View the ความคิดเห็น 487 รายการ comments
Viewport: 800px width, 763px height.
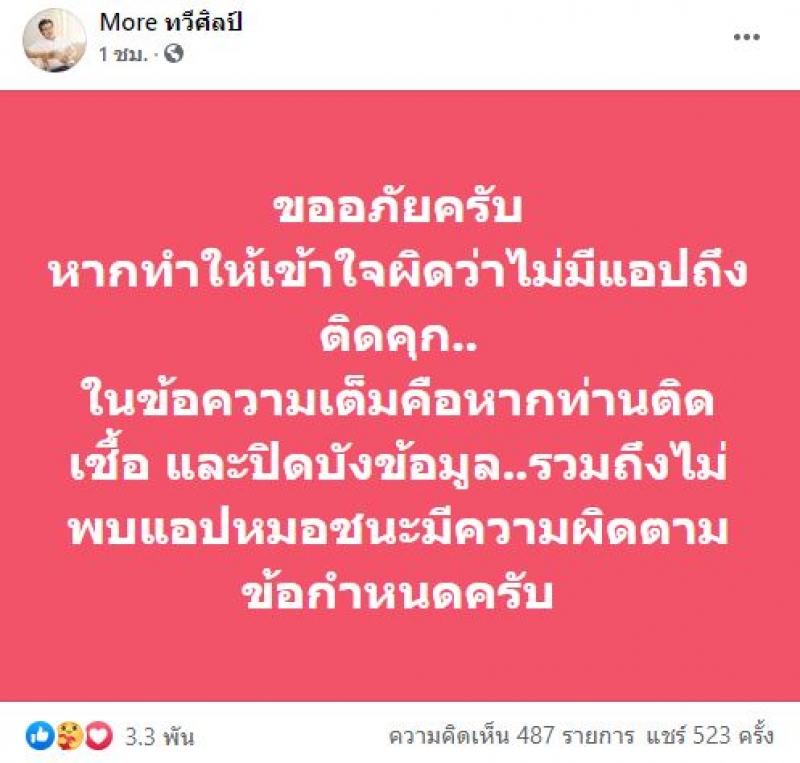point(511,736)
